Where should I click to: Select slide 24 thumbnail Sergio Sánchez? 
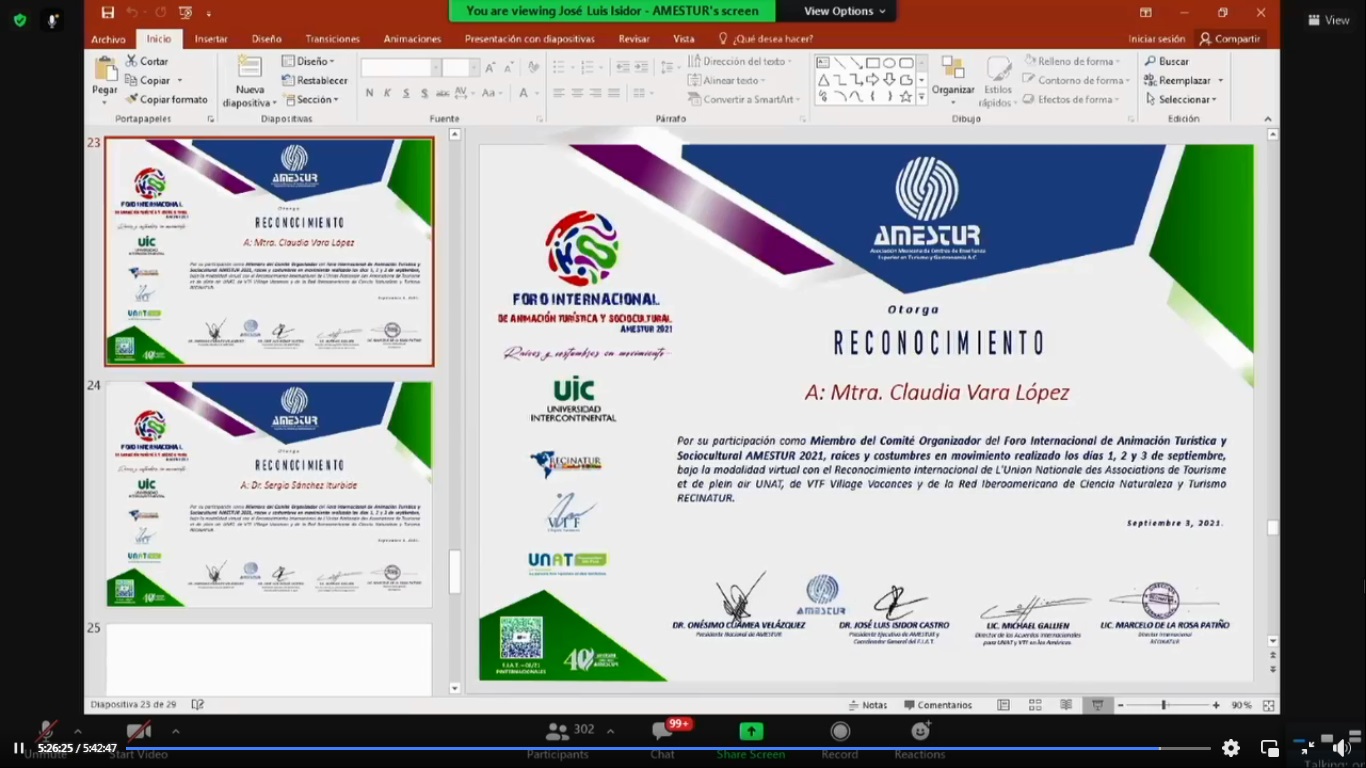click(x=269, y=494)
